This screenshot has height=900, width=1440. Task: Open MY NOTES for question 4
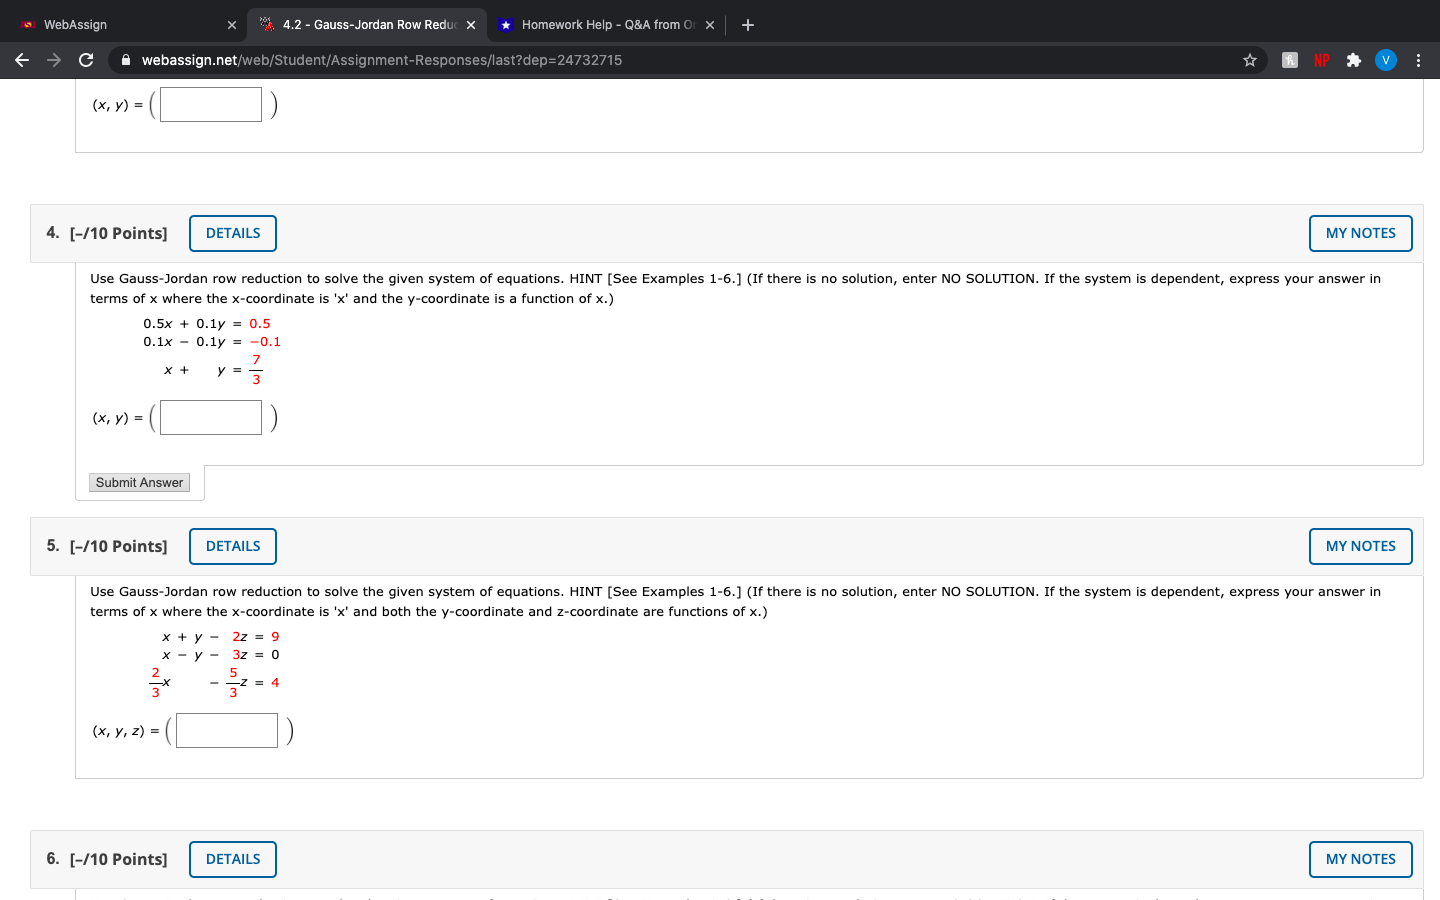pyautogui.click(x=1361, y=233)
